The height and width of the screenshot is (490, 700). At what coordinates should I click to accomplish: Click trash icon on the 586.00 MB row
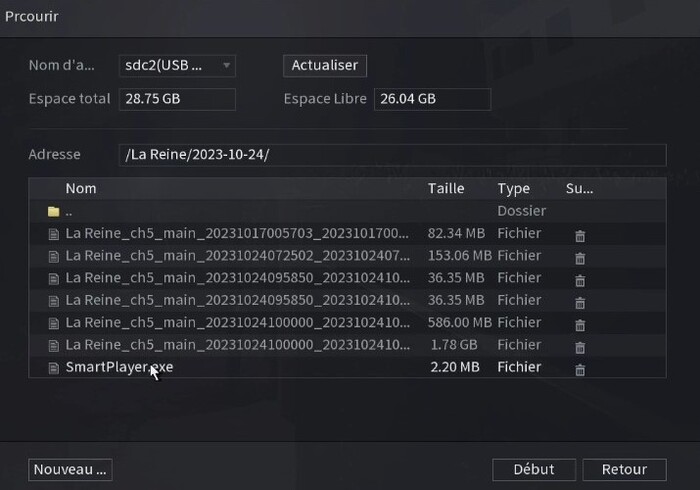(579, 324)
